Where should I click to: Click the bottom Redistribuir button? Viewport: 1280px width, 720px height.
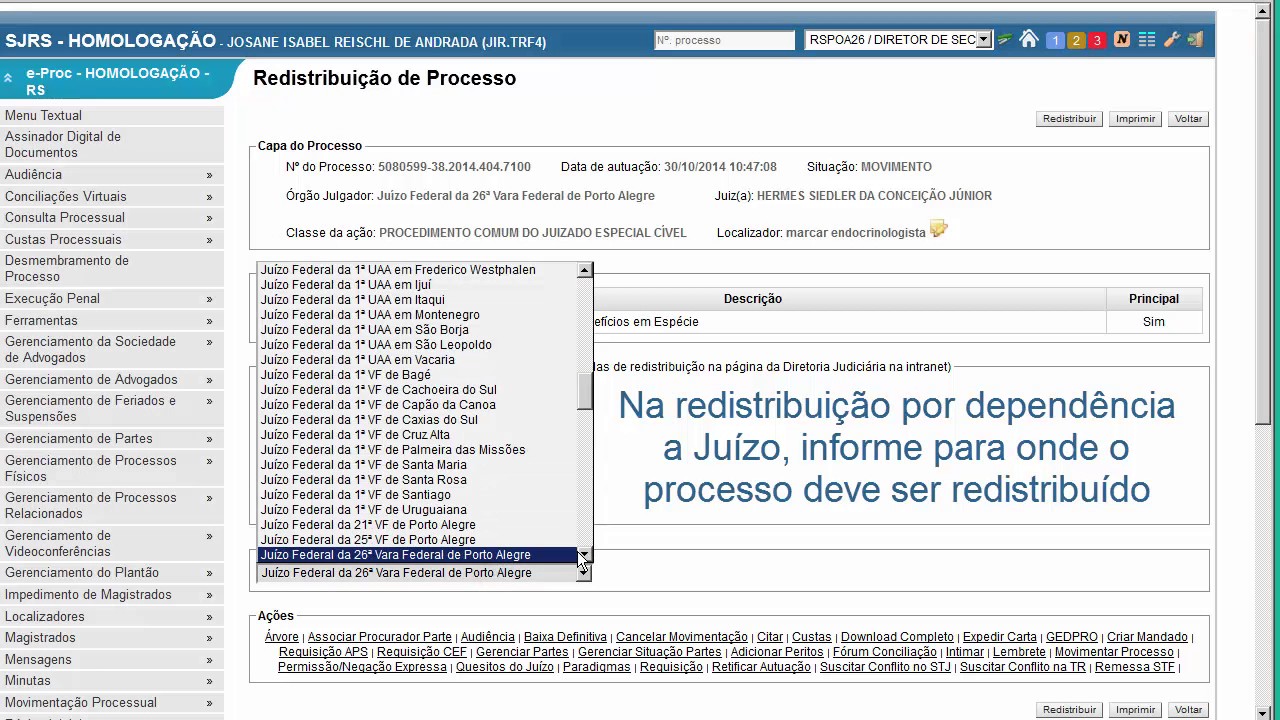pyautogui.click(x=1069, y=709)
